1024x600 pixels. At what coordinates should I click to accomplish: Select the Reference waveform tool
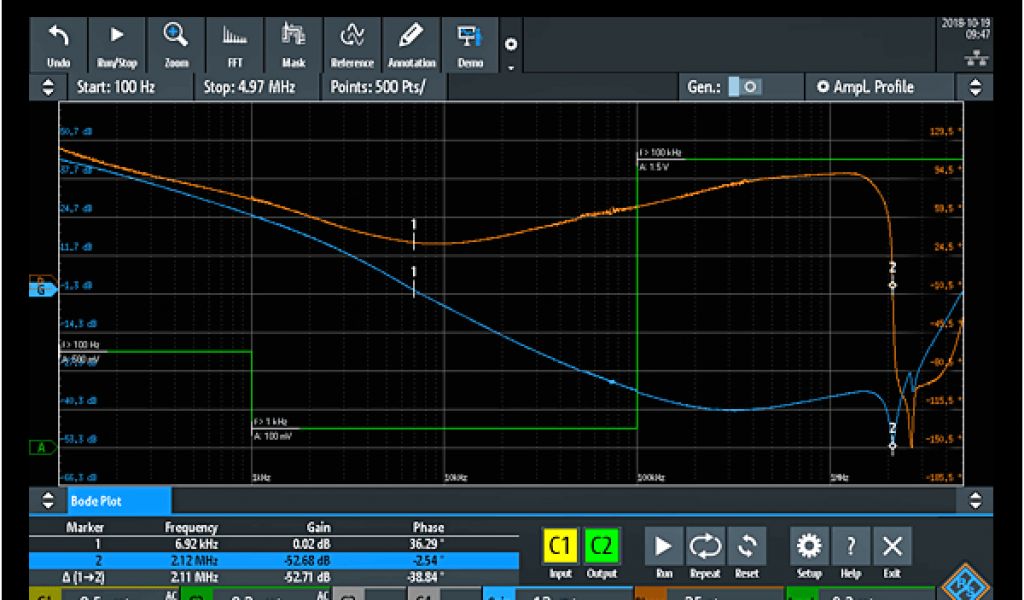click(x=352, y=45)
